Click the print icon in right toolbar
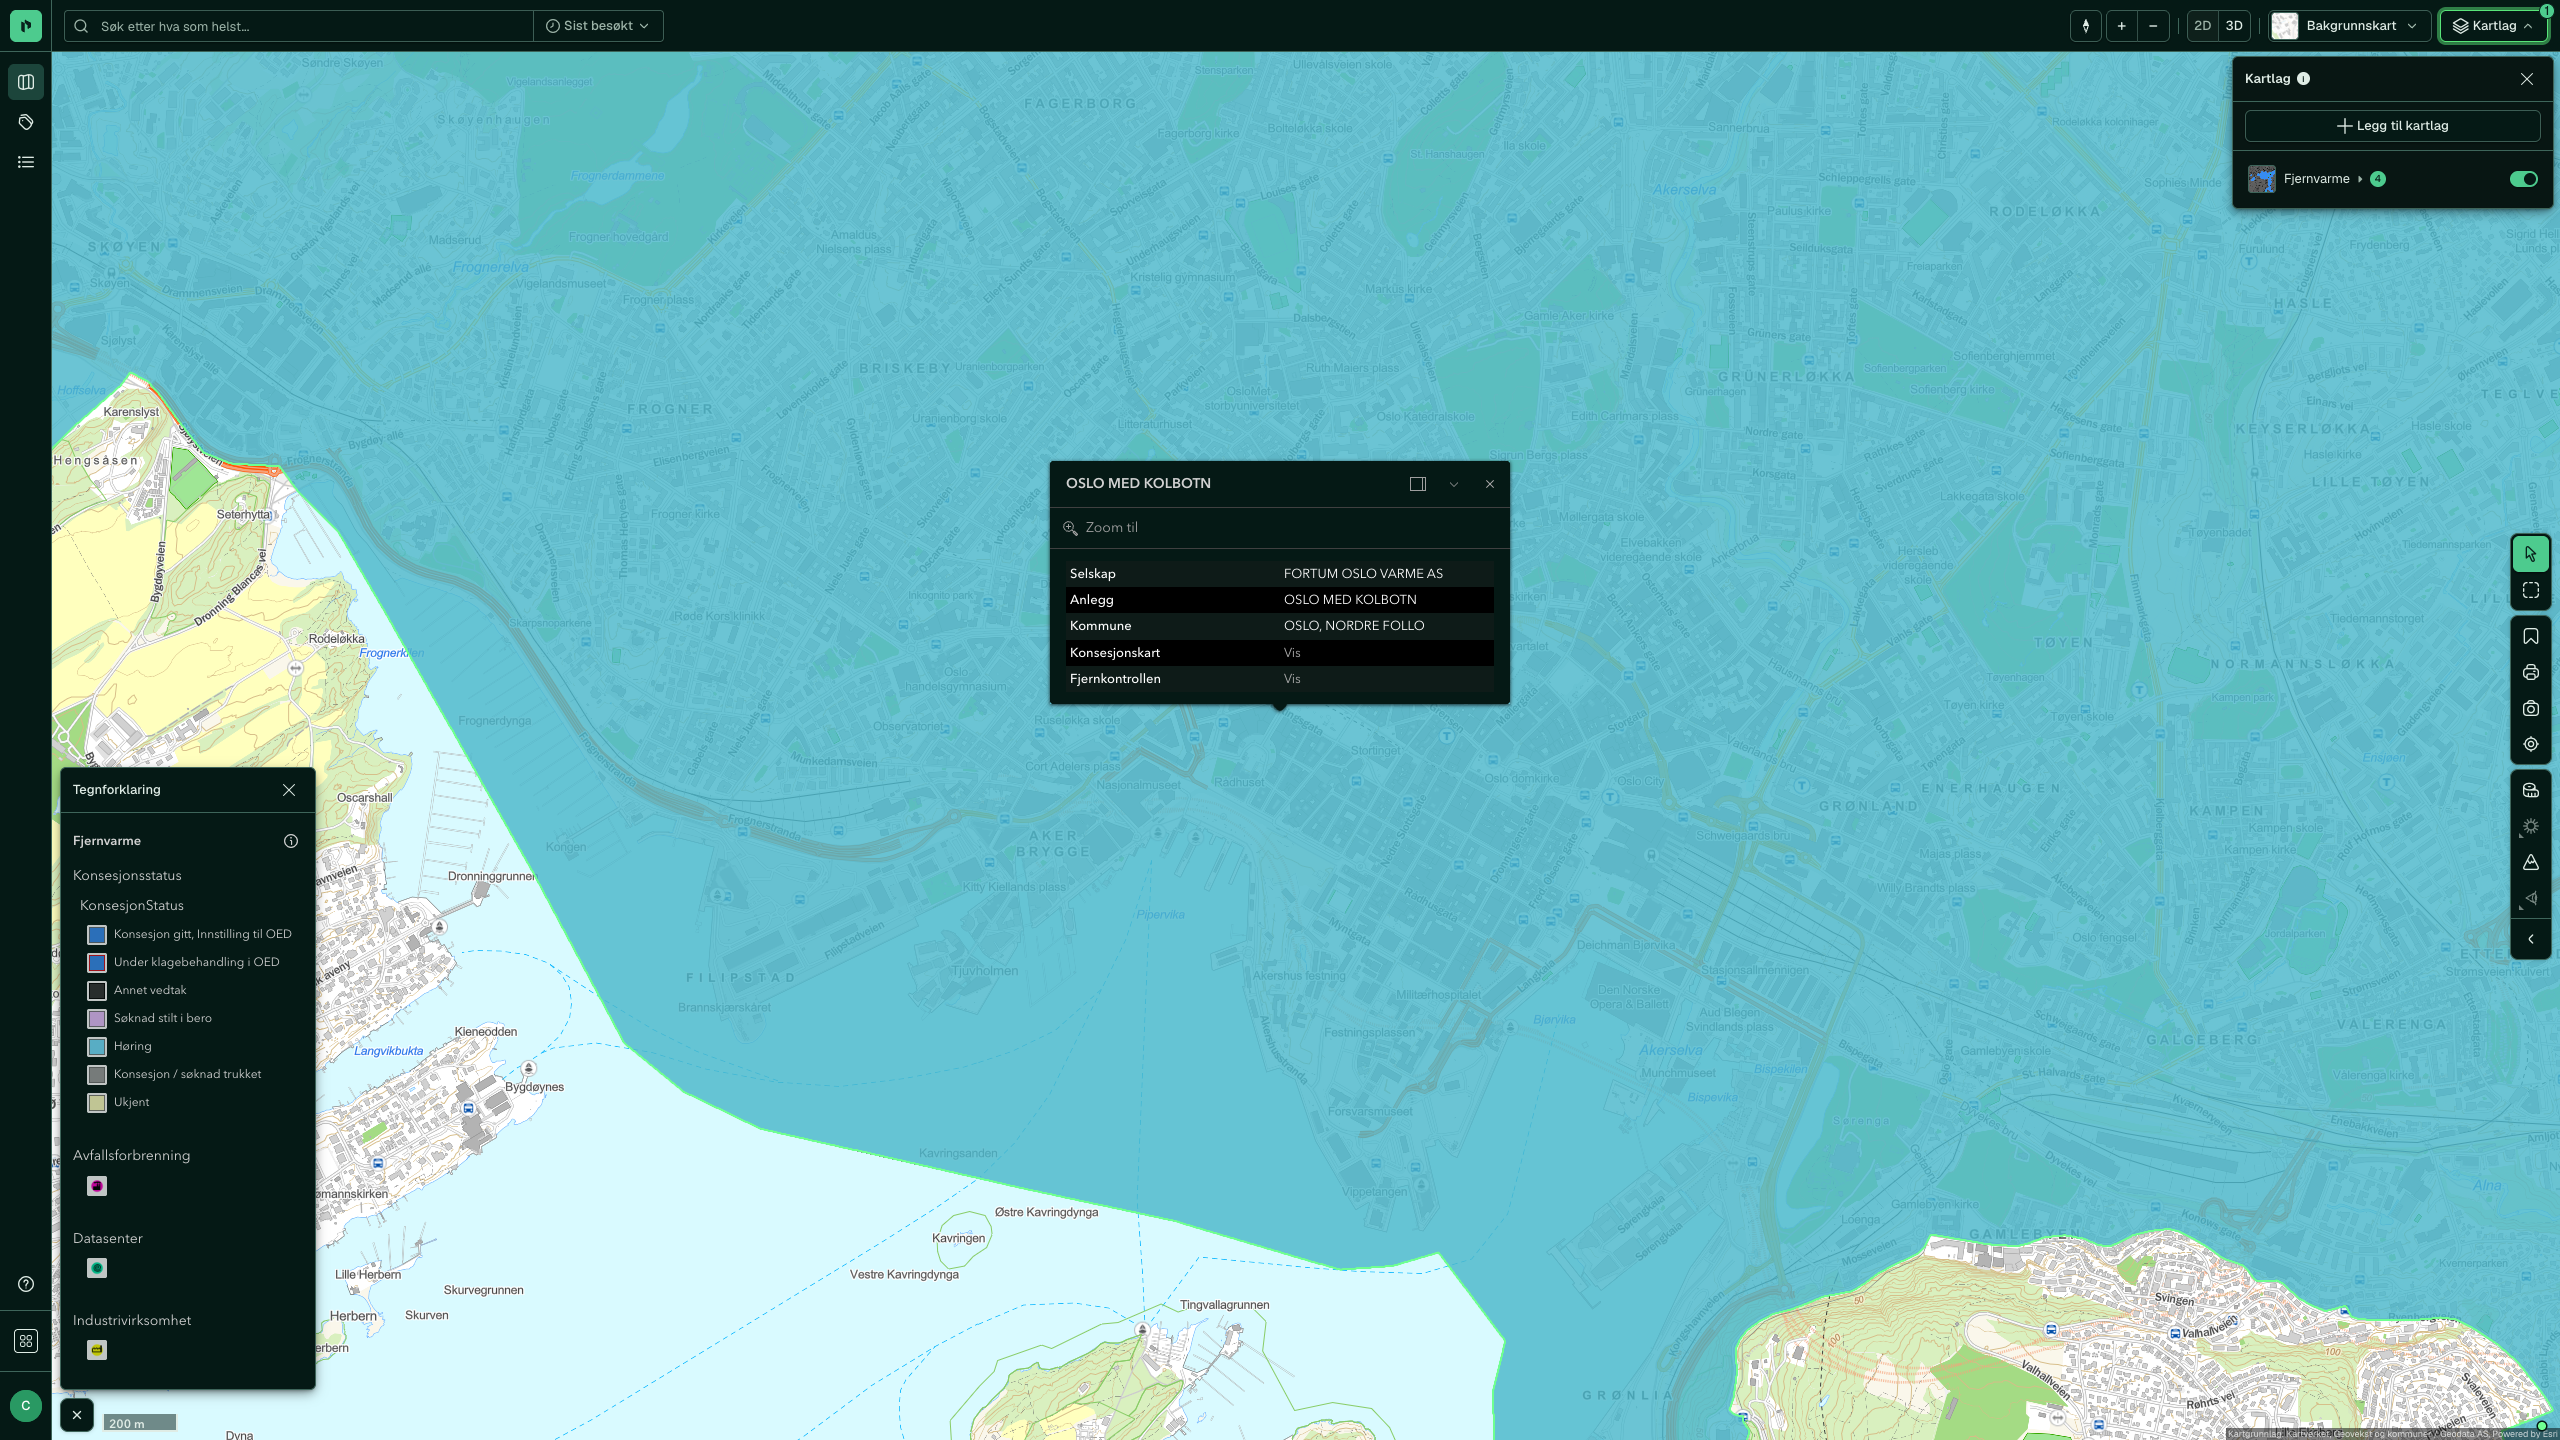2560x1440 pixels. (2530, 672)
